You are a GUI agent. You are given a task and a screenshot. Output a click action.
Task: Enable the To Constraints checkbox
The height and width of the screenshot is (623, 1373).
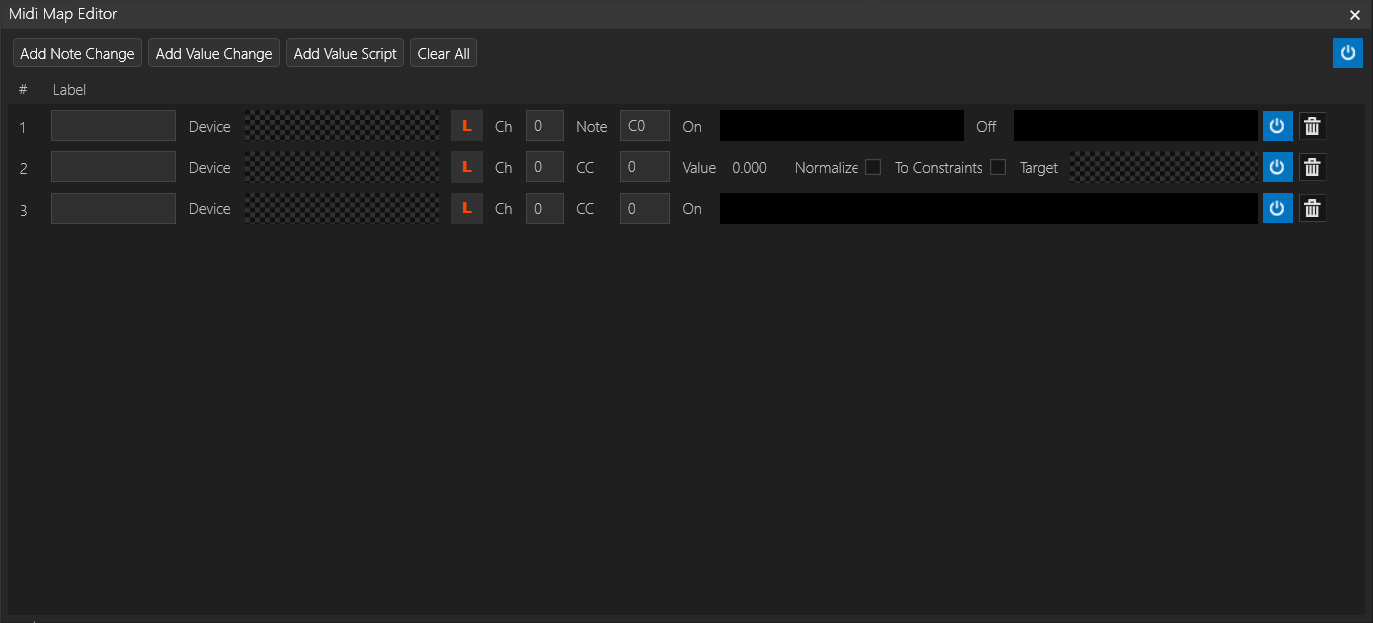pyautogui.click(x=998, y=167)
